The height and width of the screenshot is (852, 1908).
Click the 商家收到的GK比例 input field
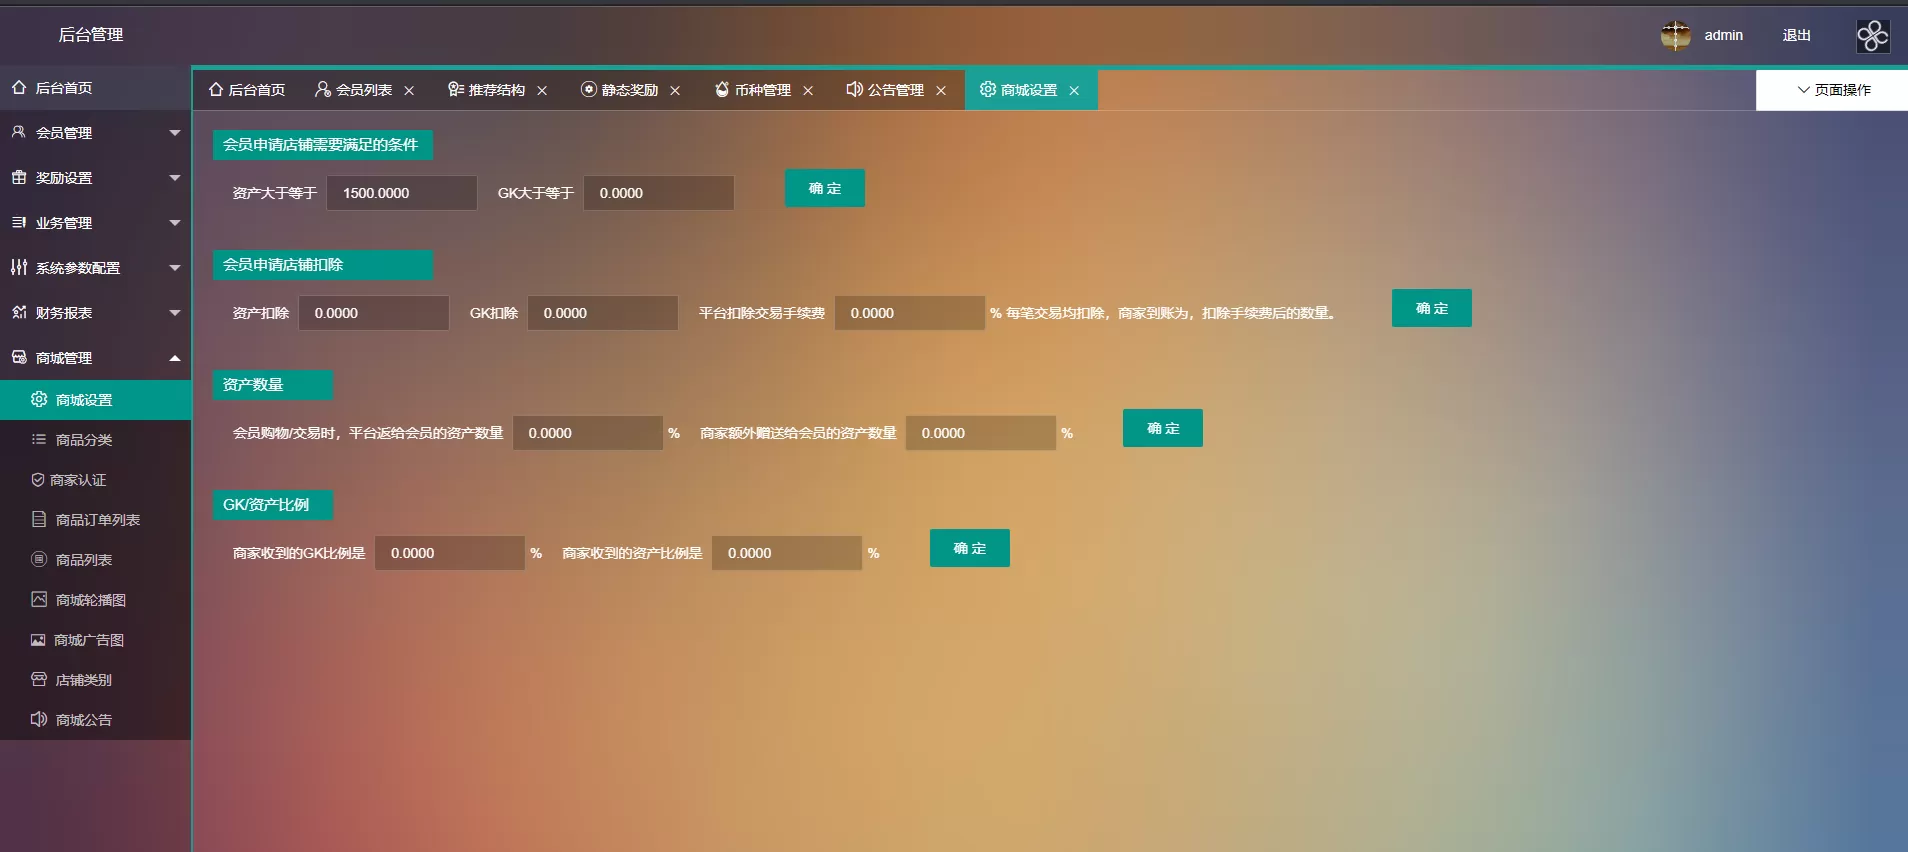click(450, 553)
